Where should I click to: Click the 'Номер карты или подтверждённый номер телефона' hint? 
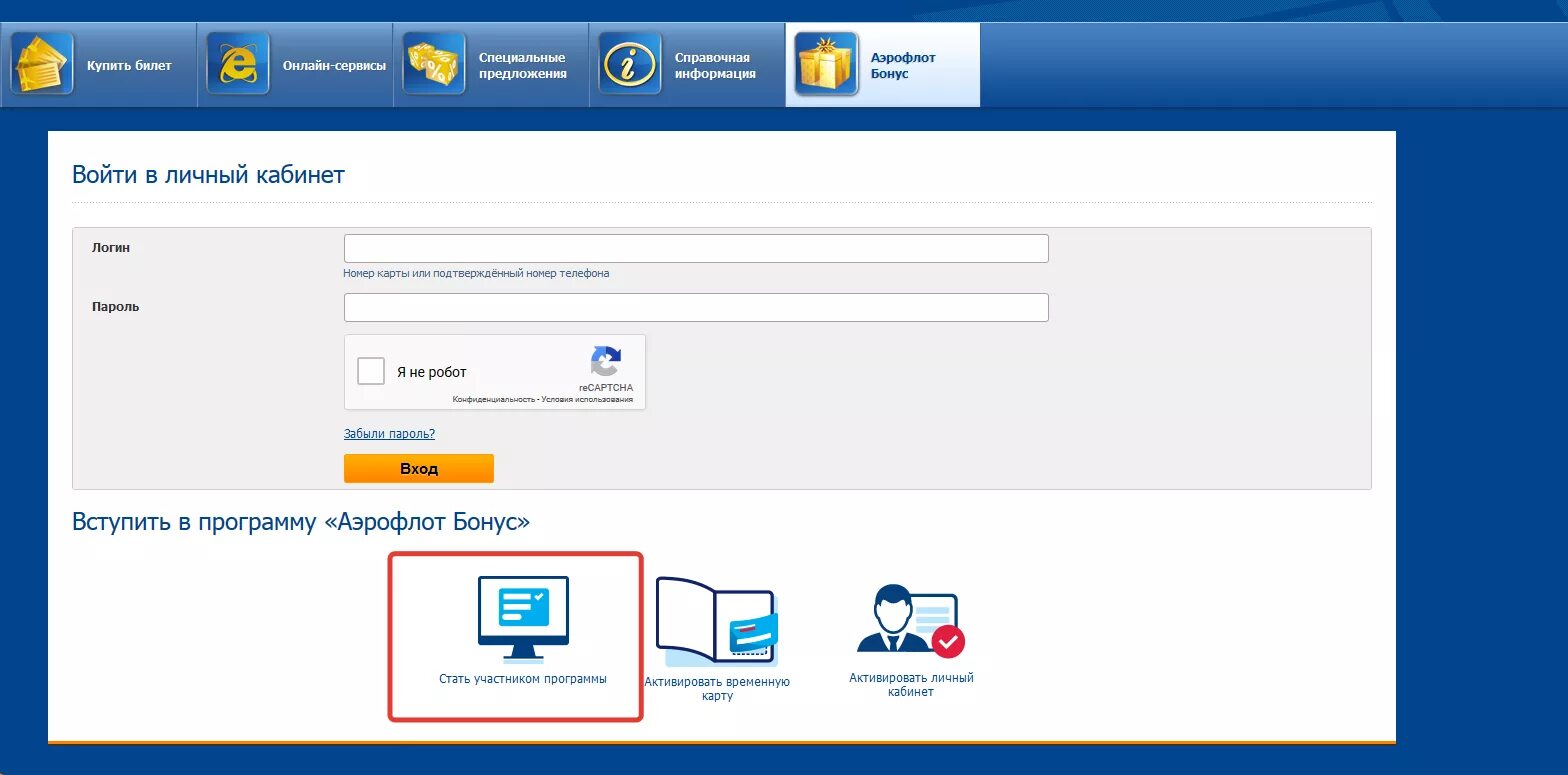tap(476, 273)
